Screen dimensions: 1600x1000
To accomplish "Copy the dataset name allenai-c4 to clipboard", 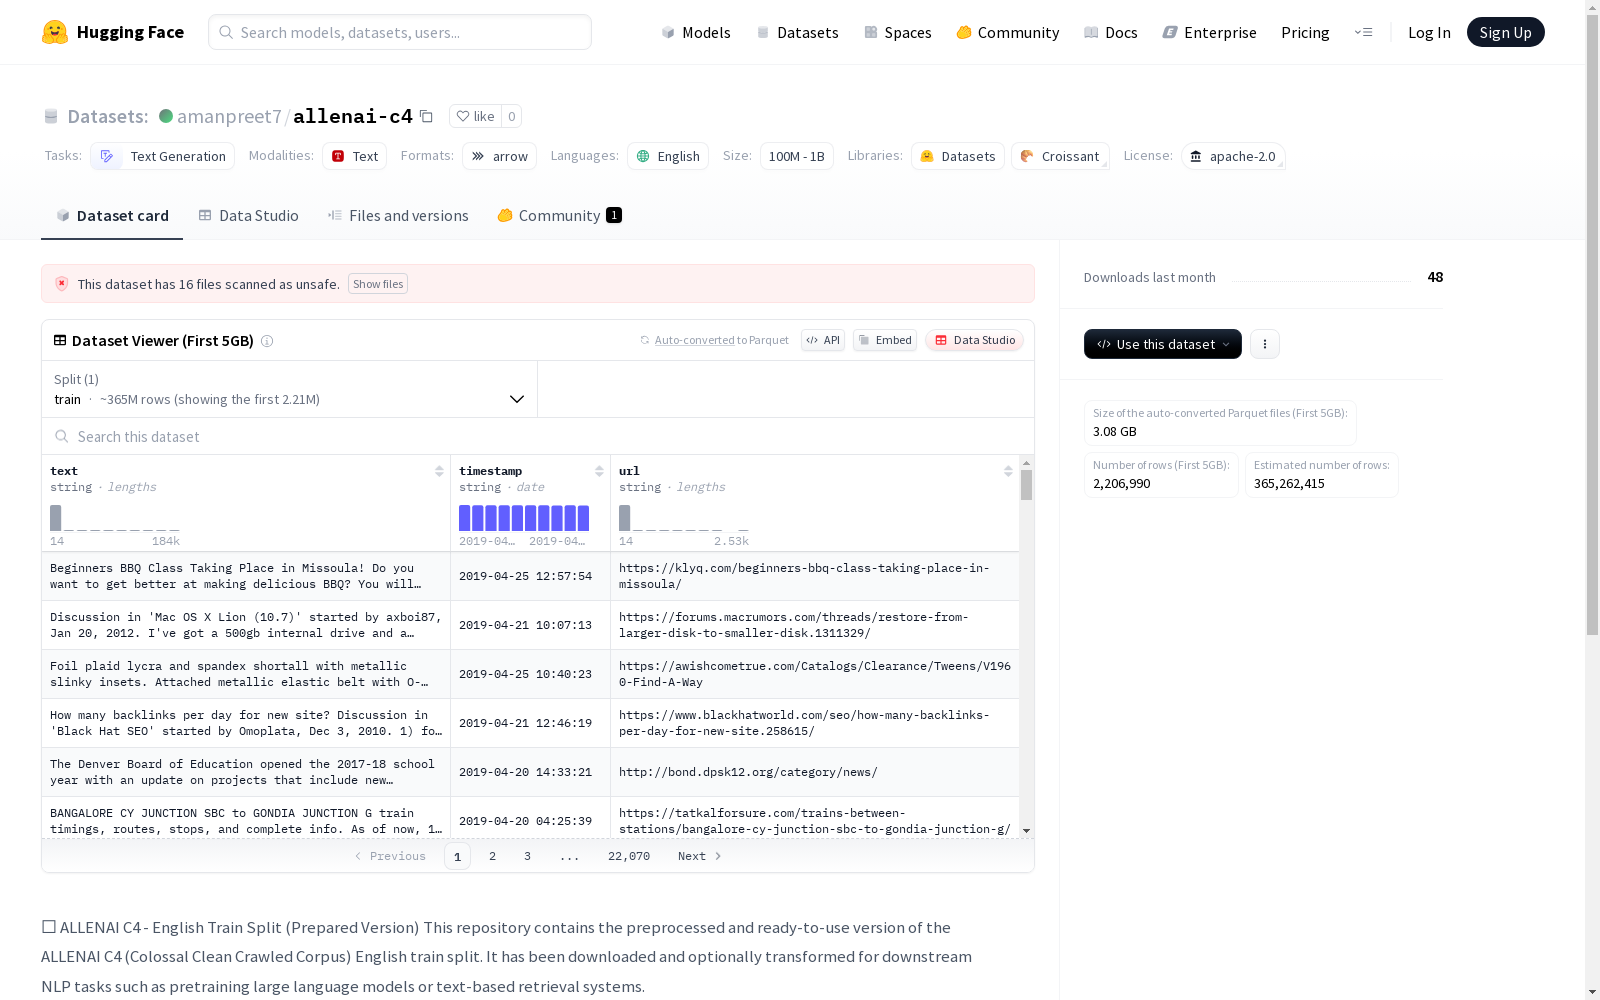I will (426, 117).
